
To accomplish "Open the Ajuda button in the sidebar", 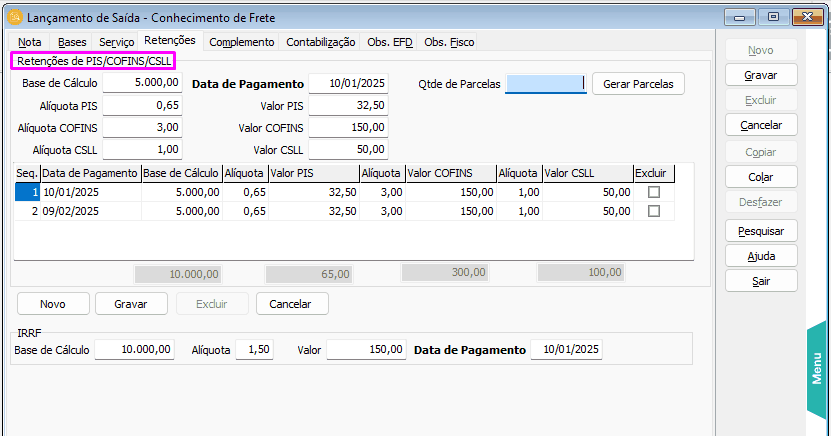I will (761, 256).
